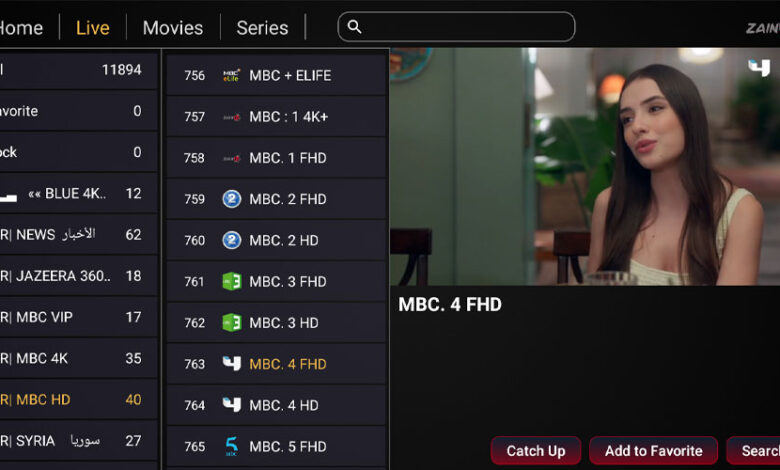Click the search magnifier icon
This screenshot has height=470, width=780.
[354, 27]
